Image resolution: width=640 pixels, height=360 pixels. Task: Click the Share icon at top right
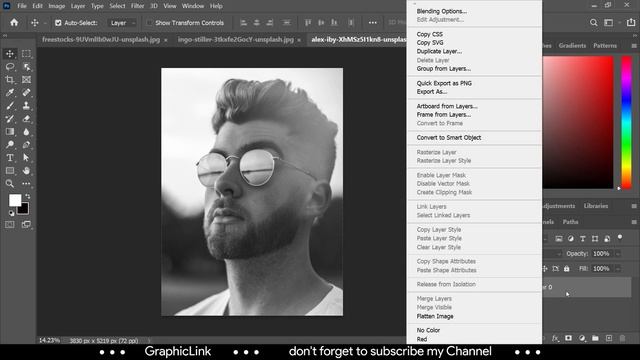pos(631,22)
